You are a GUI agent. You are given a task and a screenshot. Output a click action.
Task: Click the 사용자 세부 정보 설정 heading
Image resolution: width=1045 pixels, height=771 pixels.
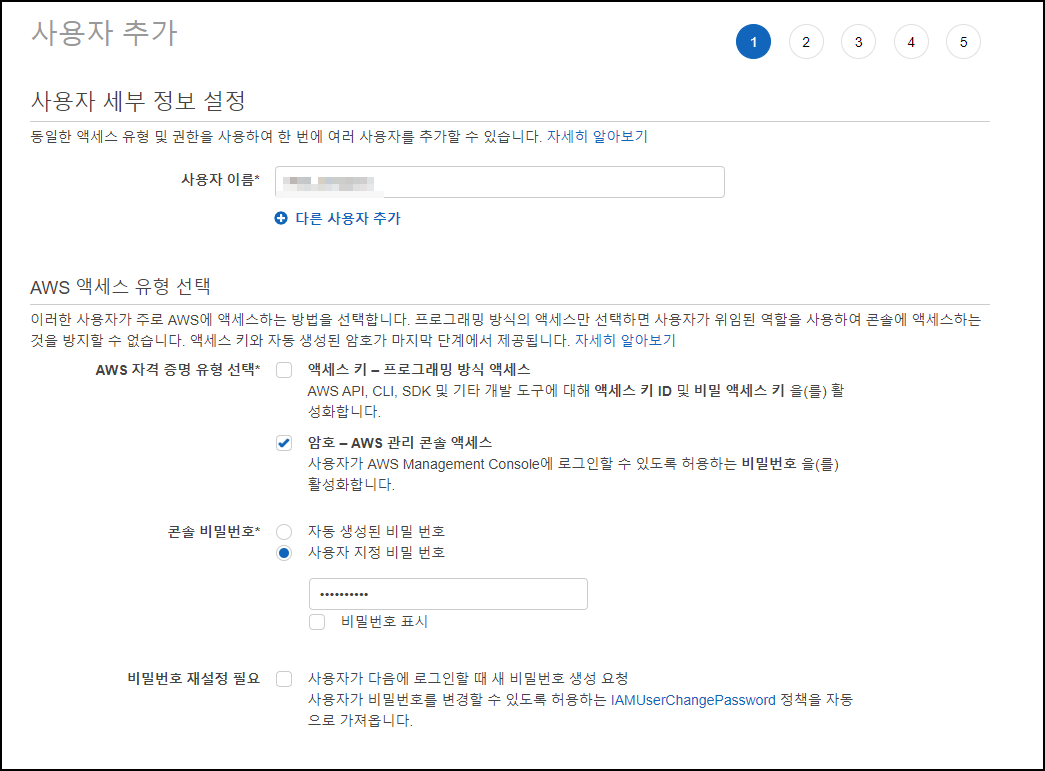[139, 101]
